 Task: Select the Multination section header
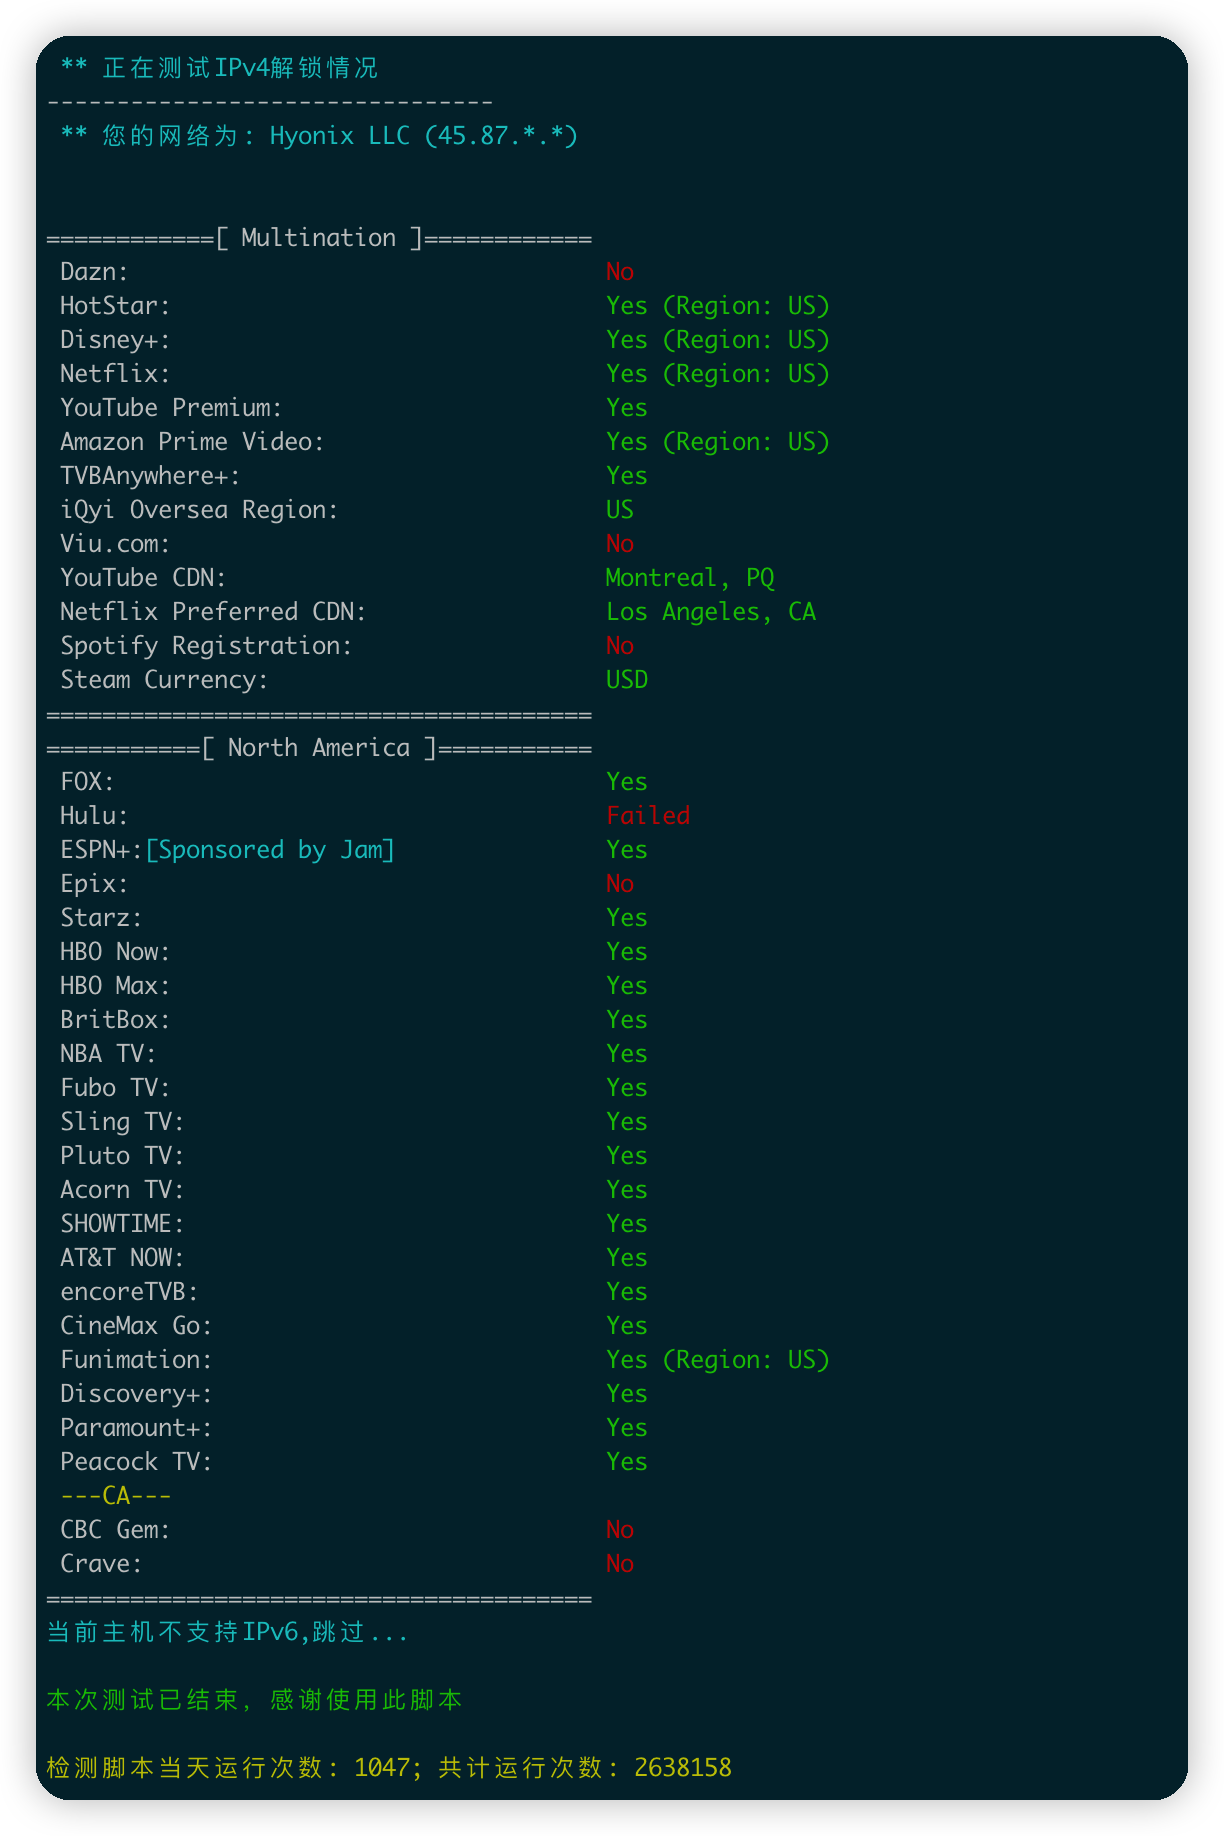[x=319, y=238]
